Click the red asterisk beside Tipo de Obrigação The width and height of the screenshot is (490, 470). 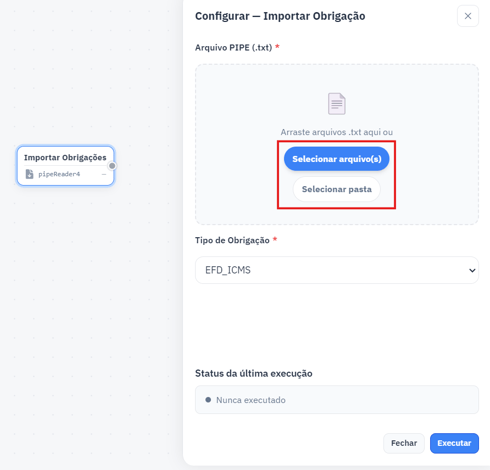point(275,239)
